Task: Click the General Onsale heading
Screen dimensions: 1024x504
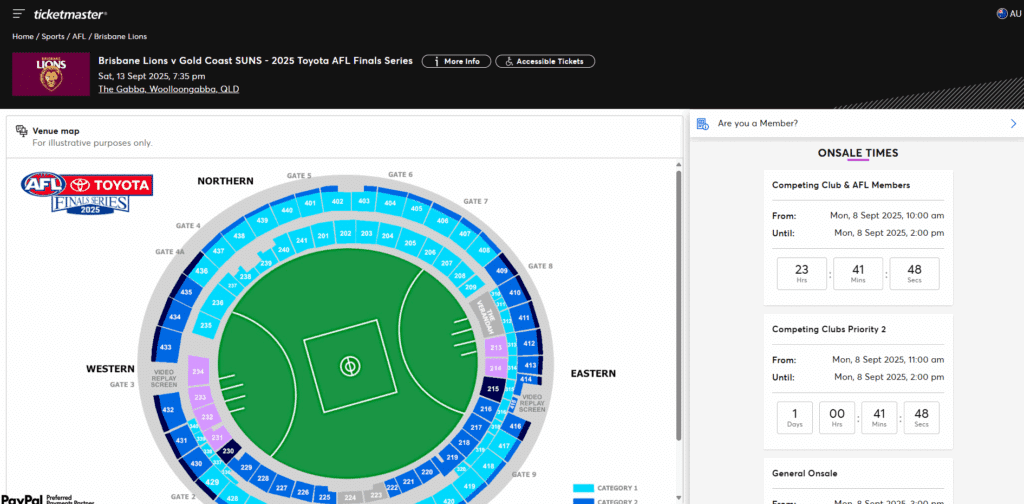Action: [805, 473]
